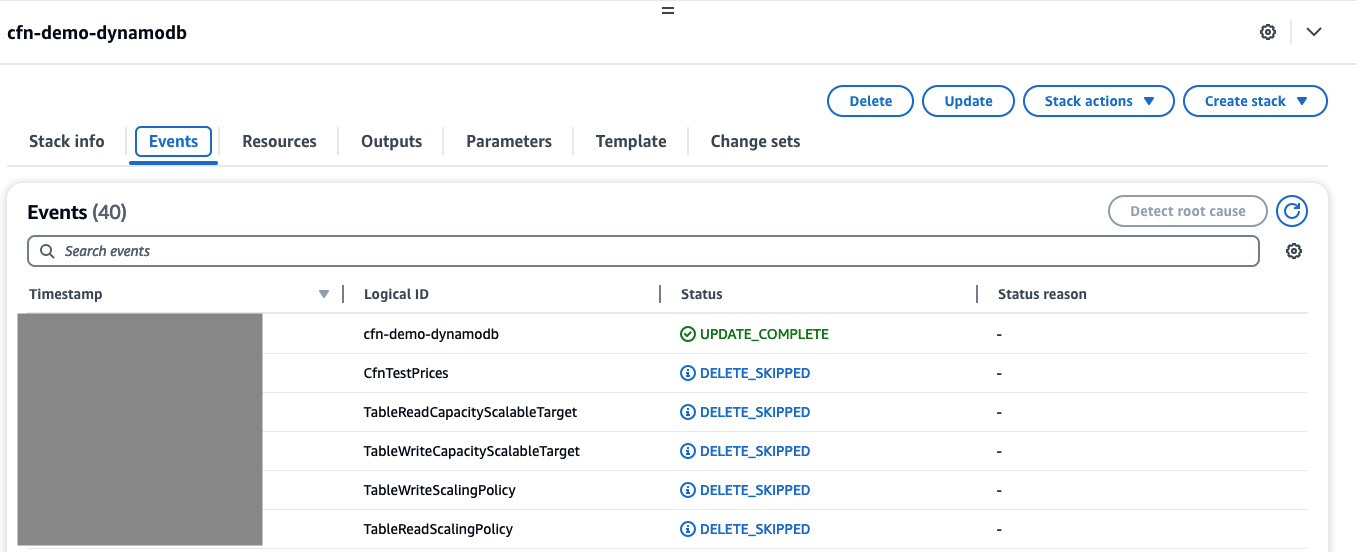Open the Resources tab

[x=279, y=141]
